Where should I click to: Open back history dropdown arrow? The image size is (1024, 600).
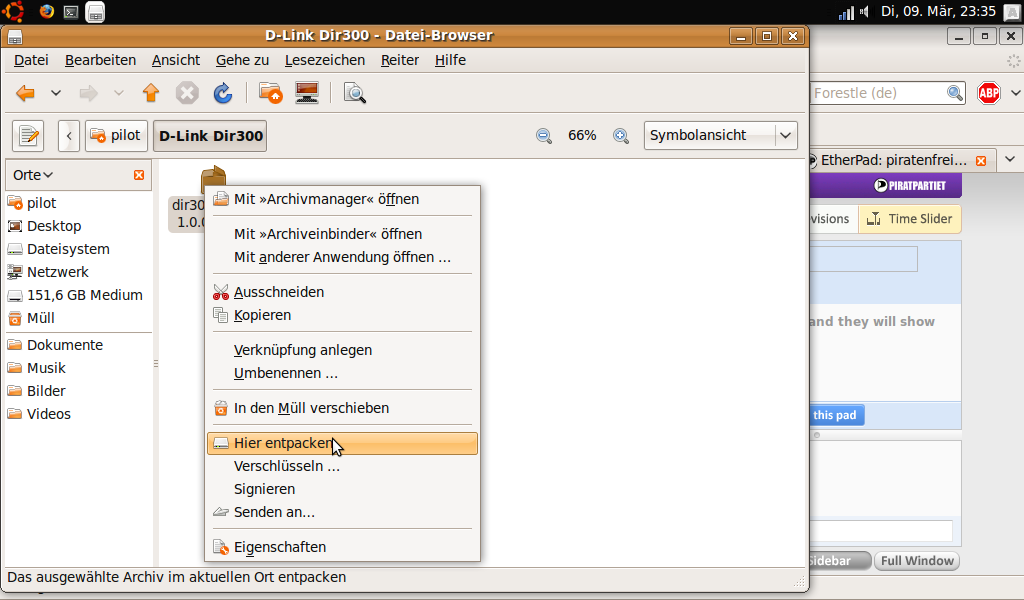56,93
